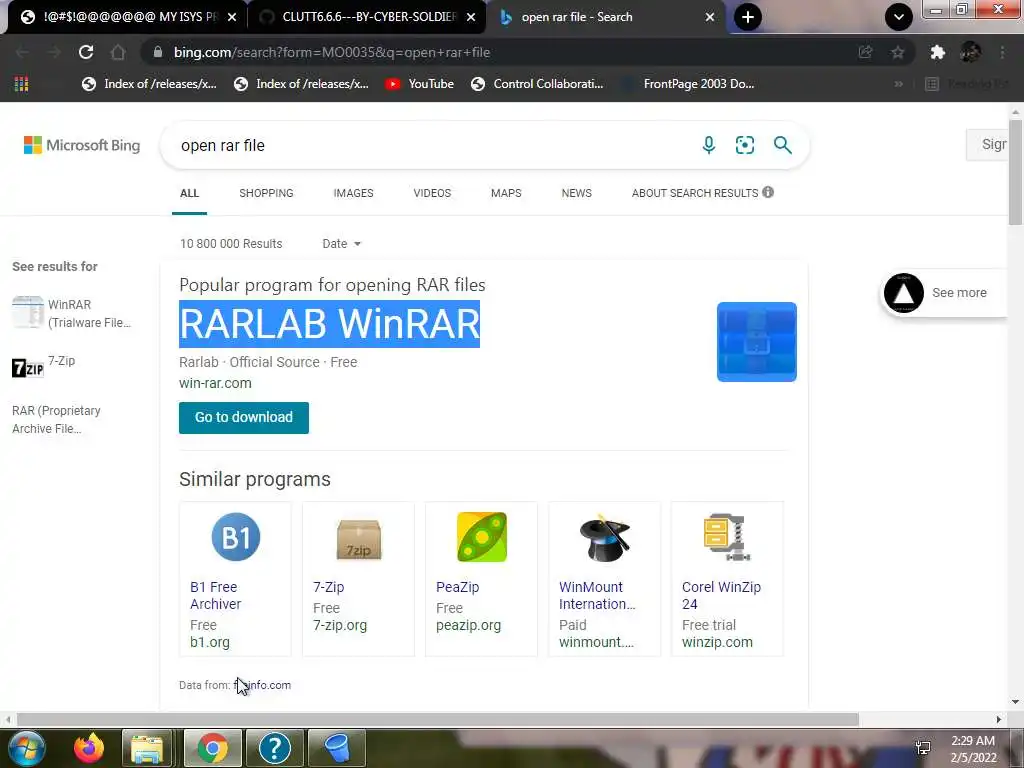Select the WinRAR icon in See results for
Viewport: 1024px width, 768px height.
(28, 312)
